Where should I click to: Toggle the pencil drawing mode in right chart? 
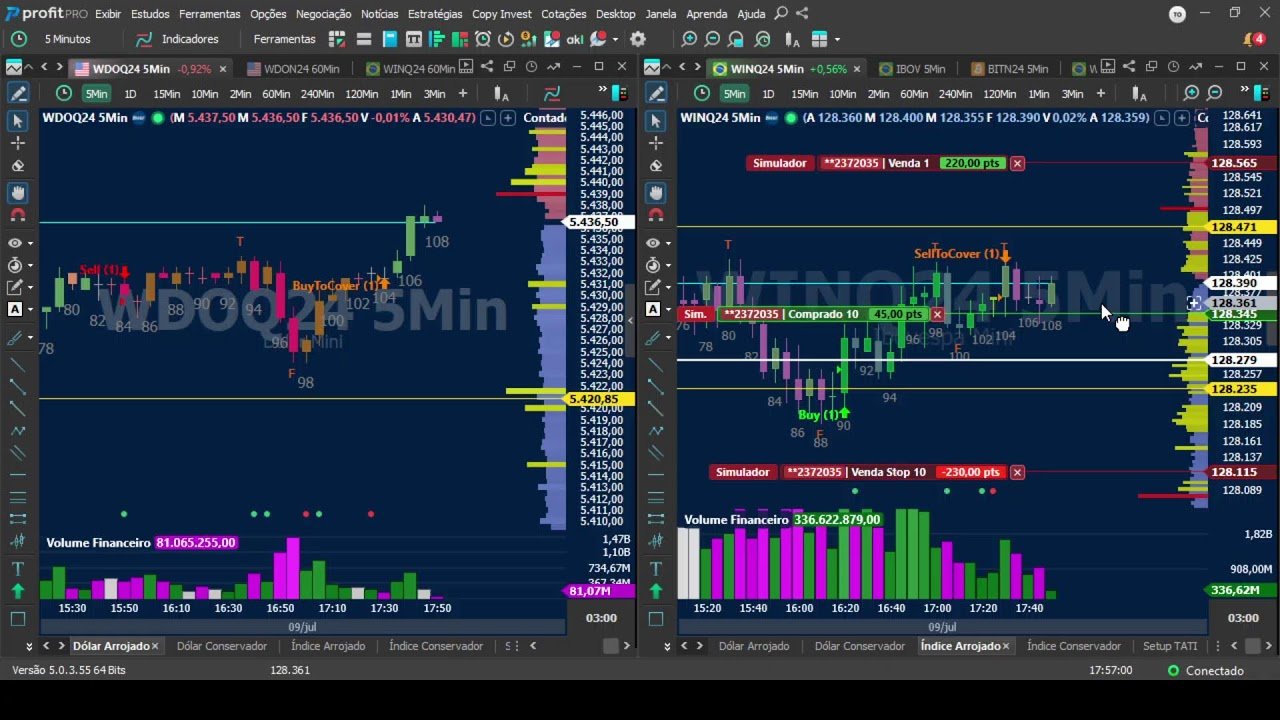click(x=656, y=93)
